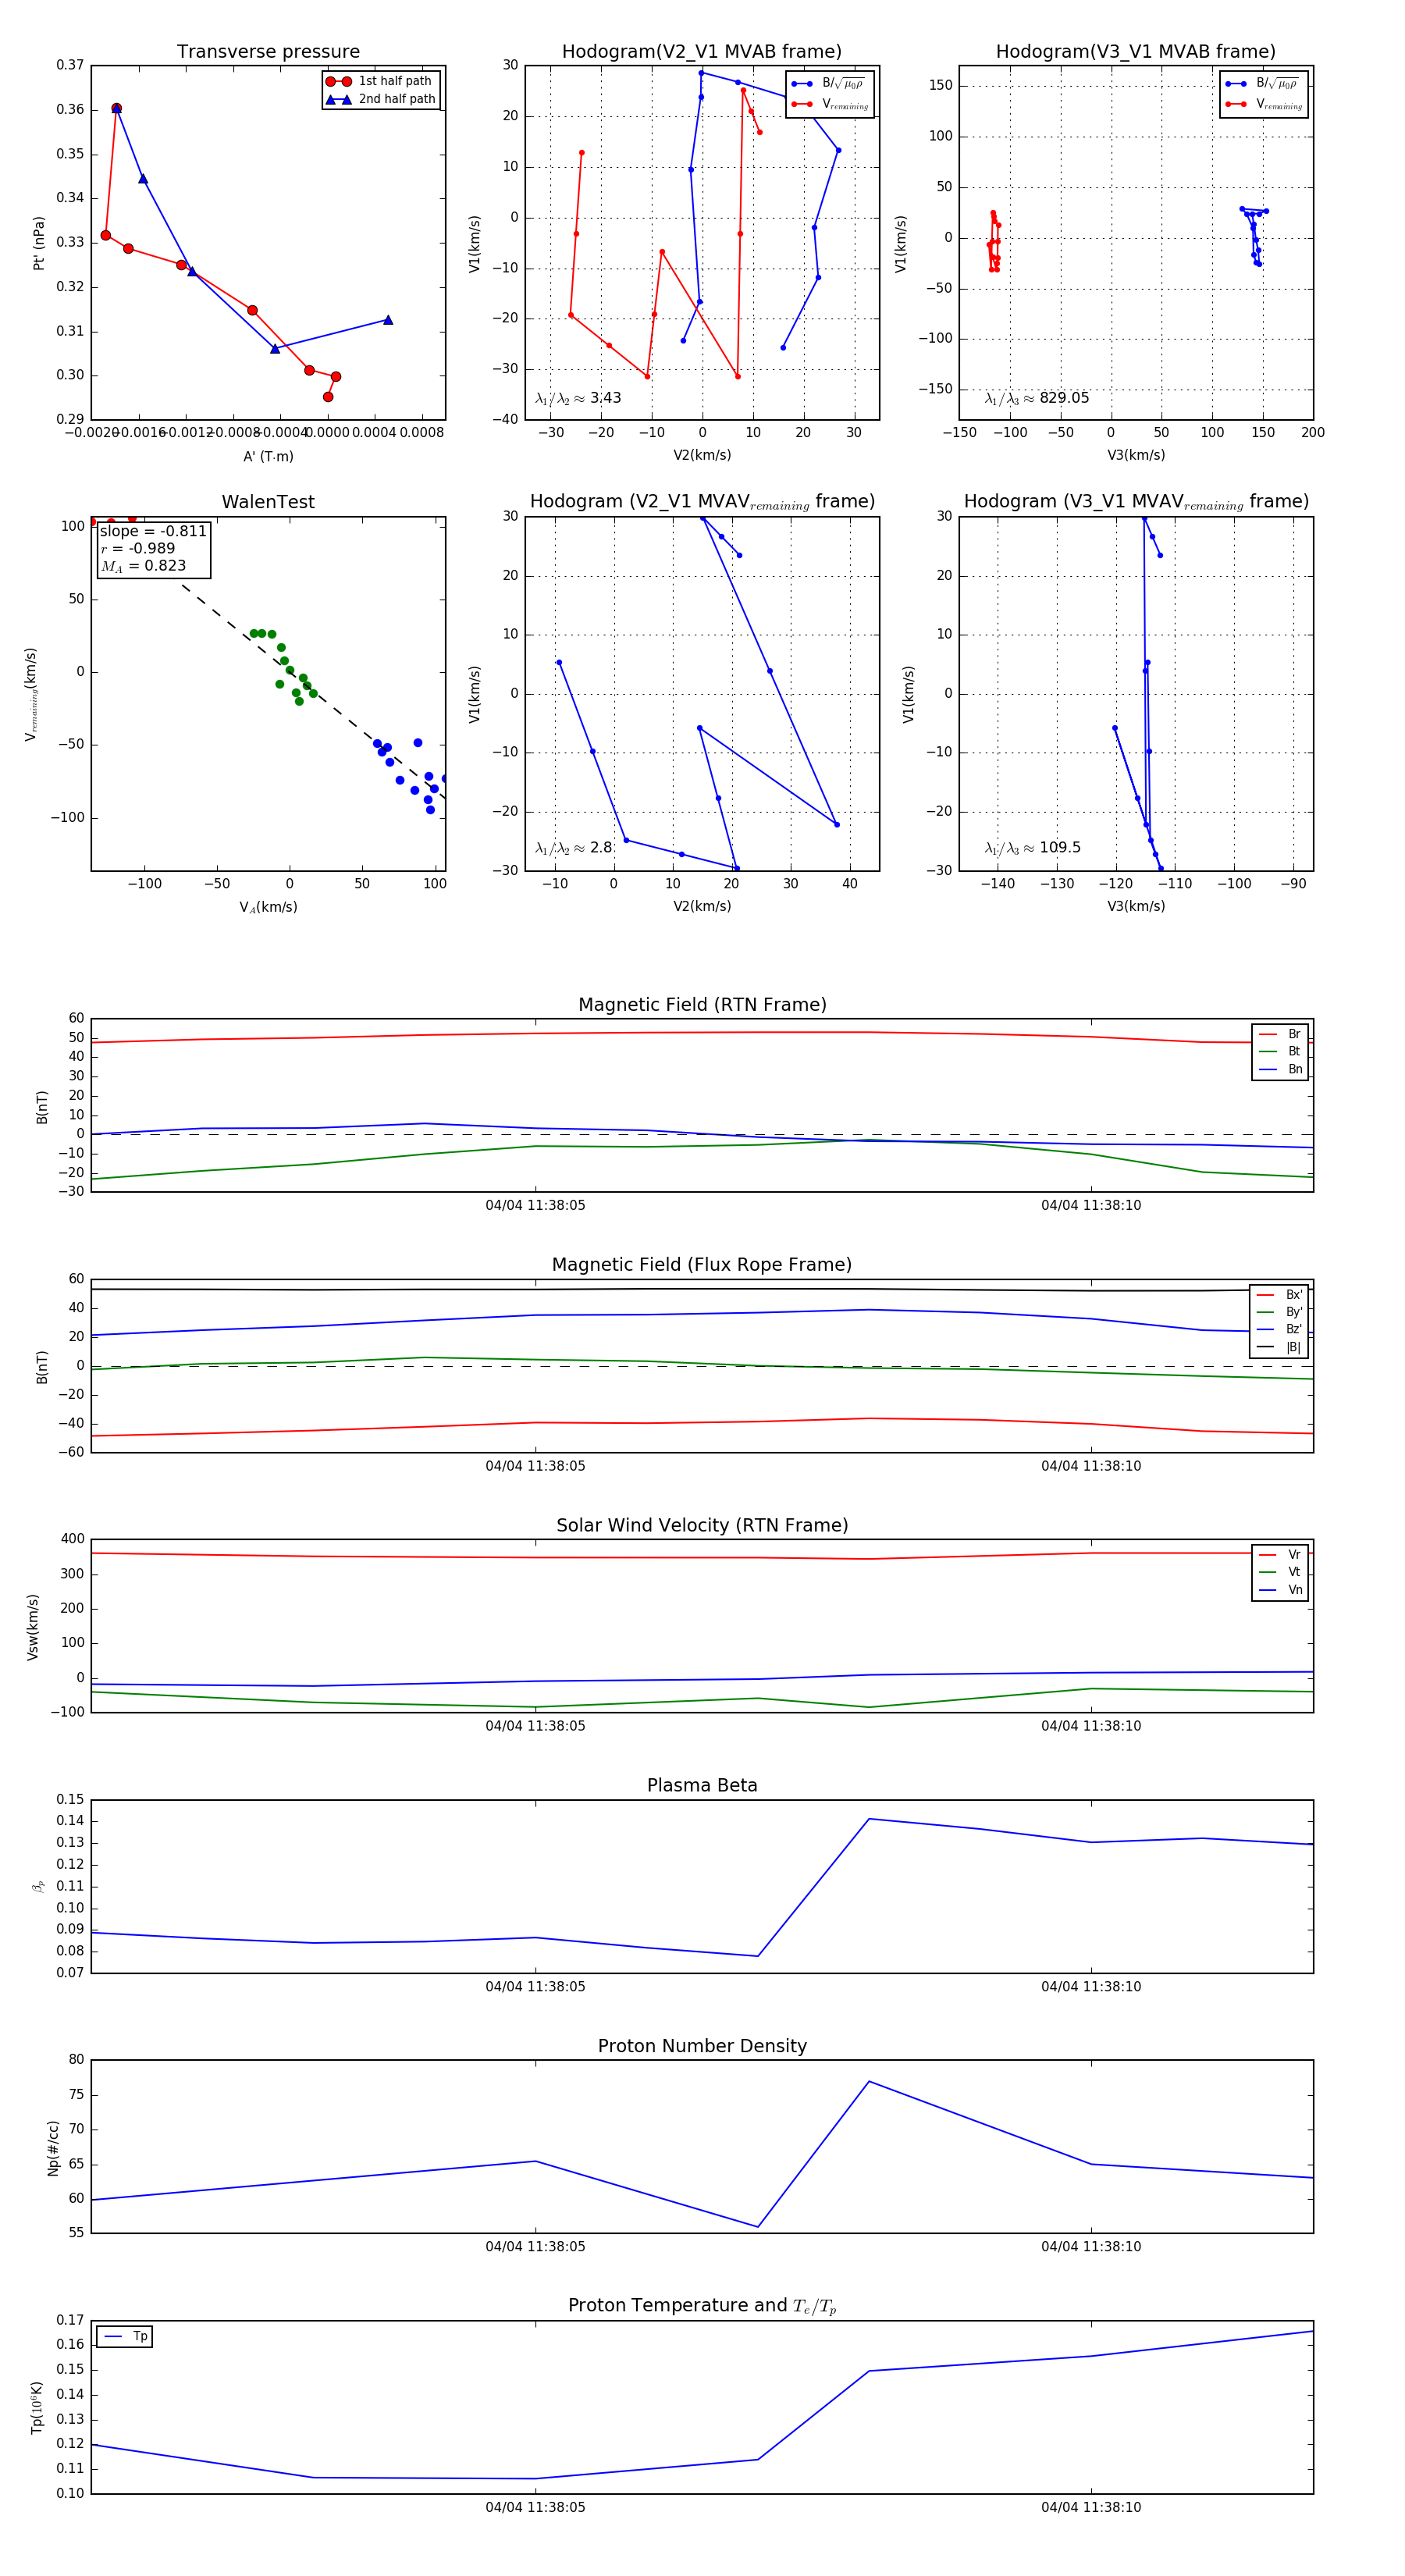Image resolution: width=1405 pixels, height=2576 pixels.
Task: Select the 'Vr' legend entry
Action: point(1280,1554)
